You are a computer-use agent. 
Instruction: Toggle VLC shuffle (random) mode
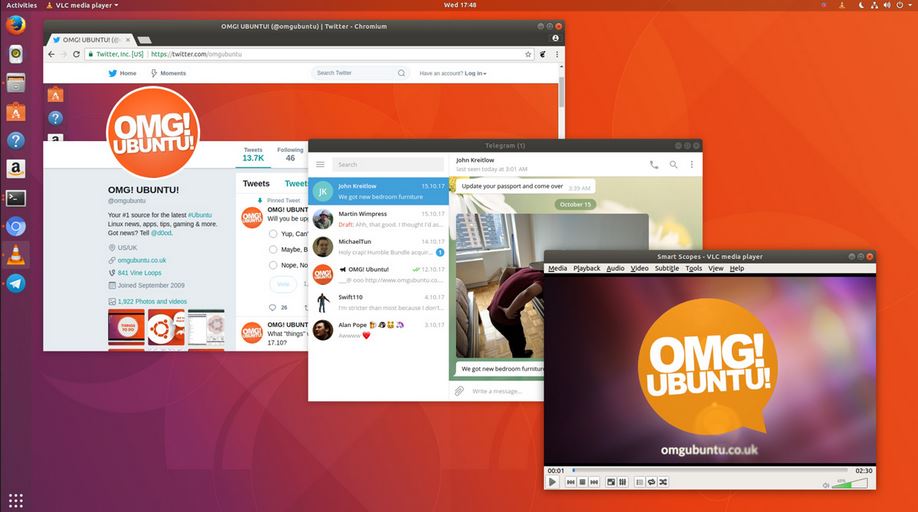[x=663, y=482]
